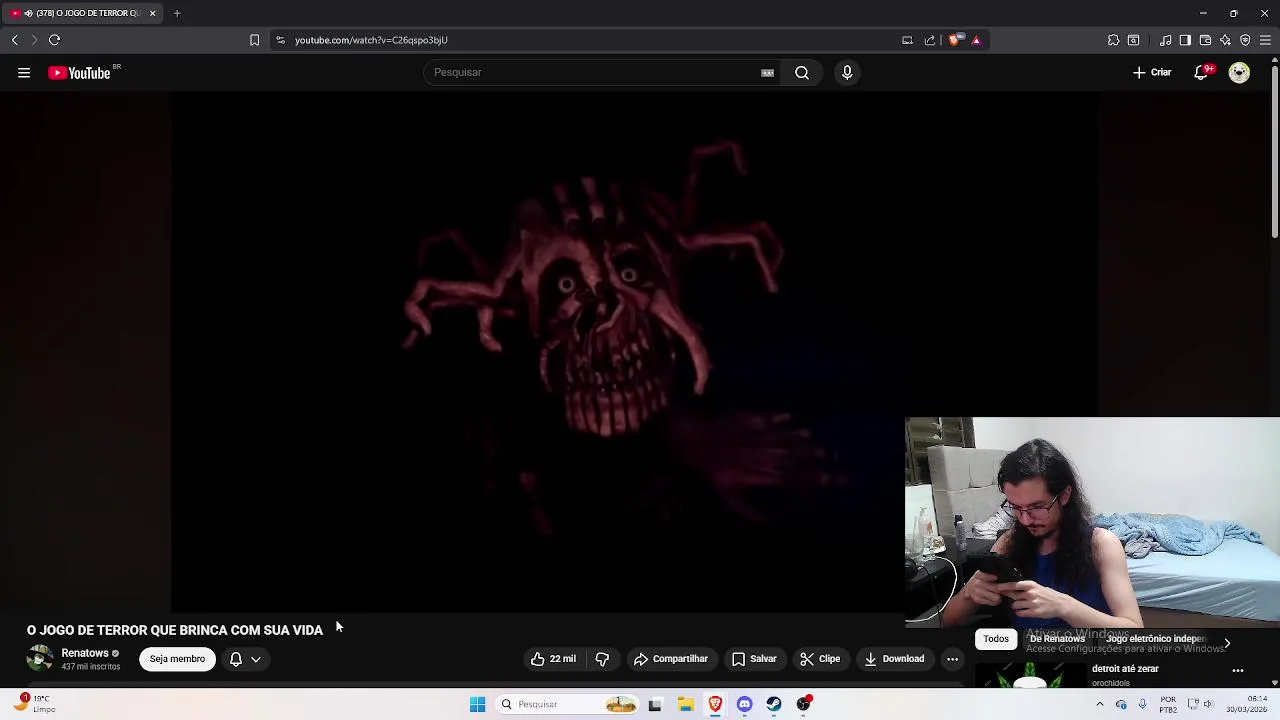Close the YouTube tab
This screenshot has height=720, width=1280.
pos(152,13)
